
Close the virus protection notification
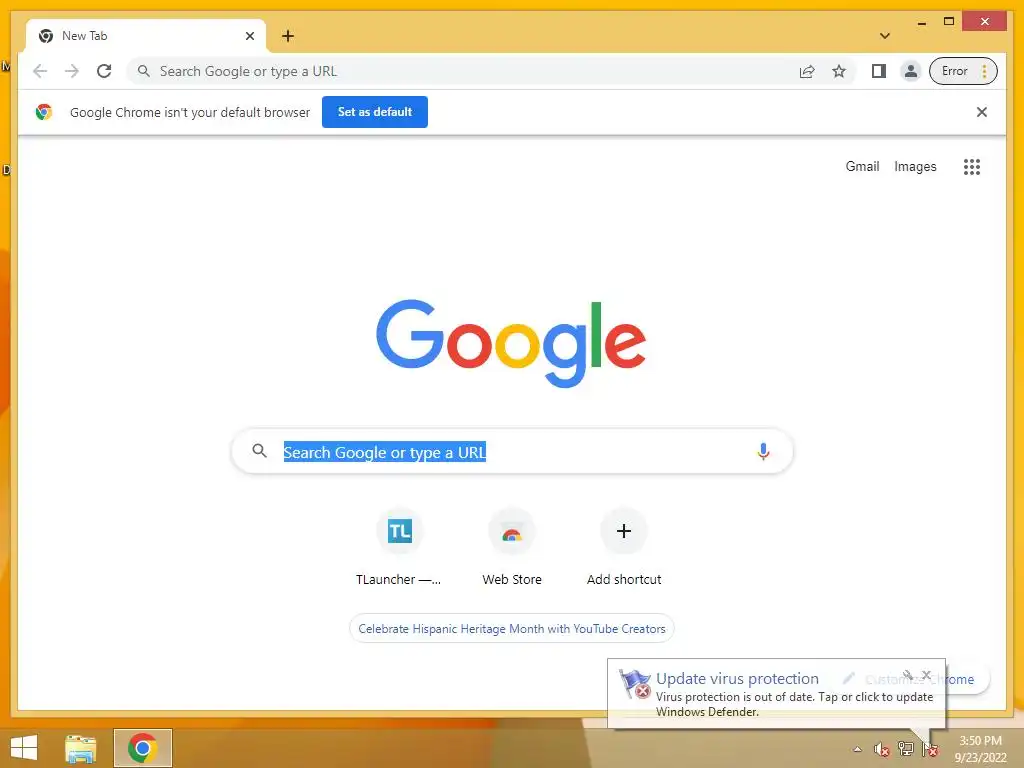point(926,675)
